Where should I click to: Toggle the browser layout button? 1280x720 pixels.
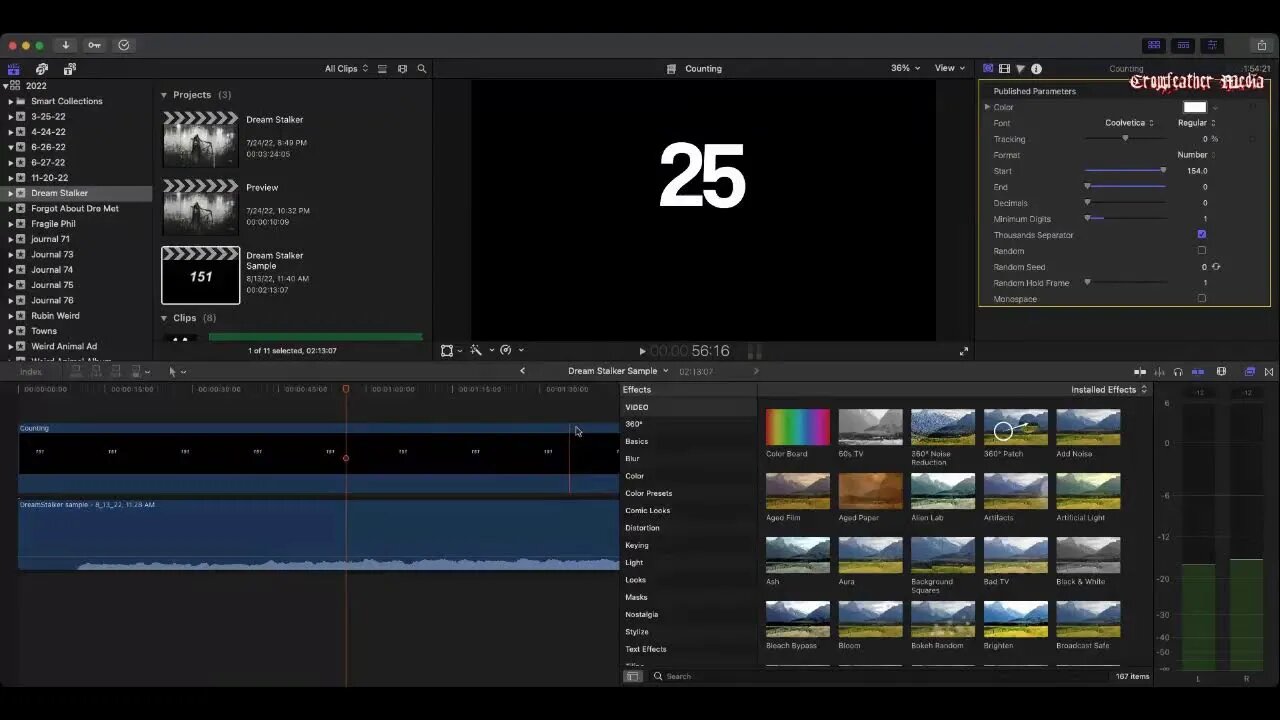1154,45
